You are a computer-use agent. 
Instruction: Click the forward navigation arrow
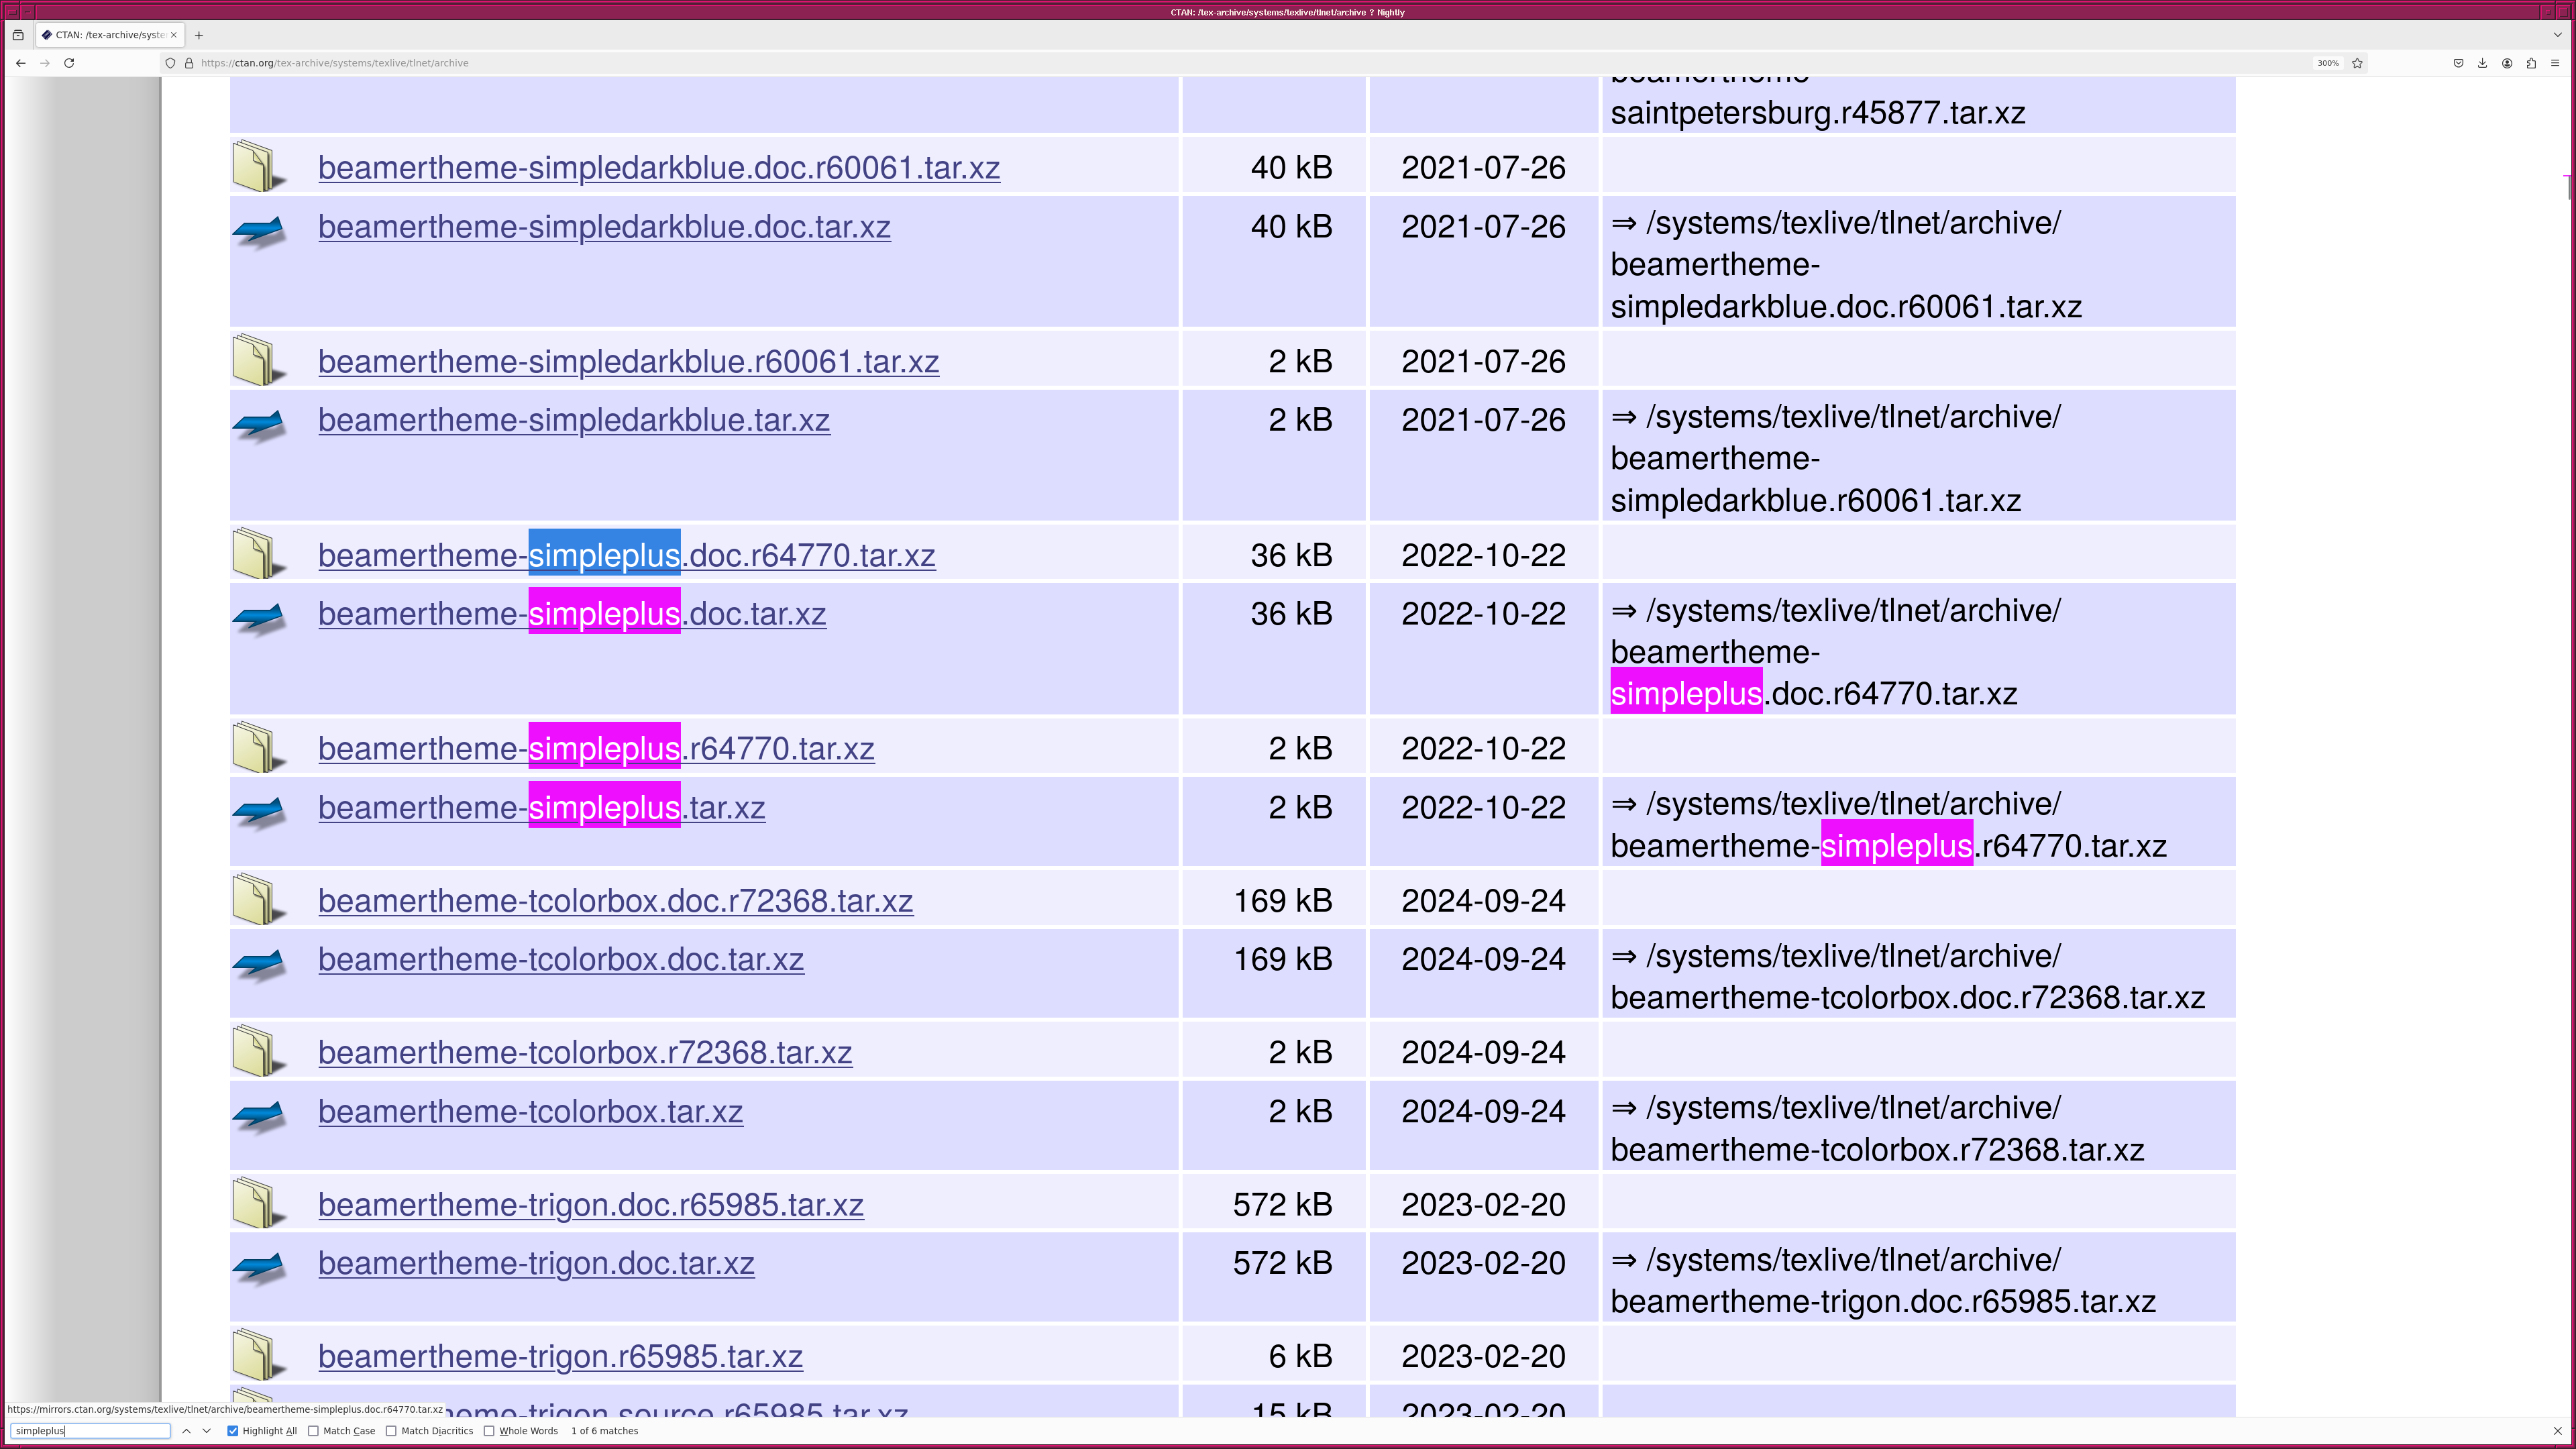click(45, 63)
